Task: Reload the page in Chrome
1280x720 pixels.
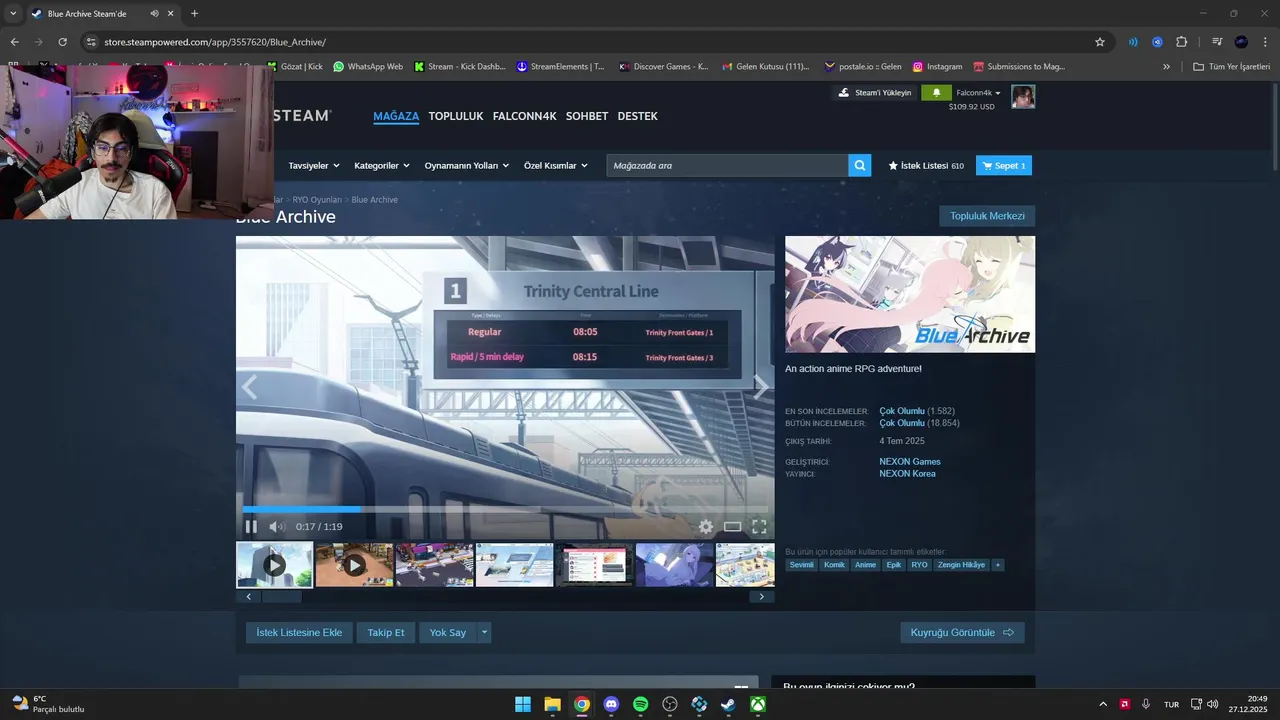Action: click(62, 42)
